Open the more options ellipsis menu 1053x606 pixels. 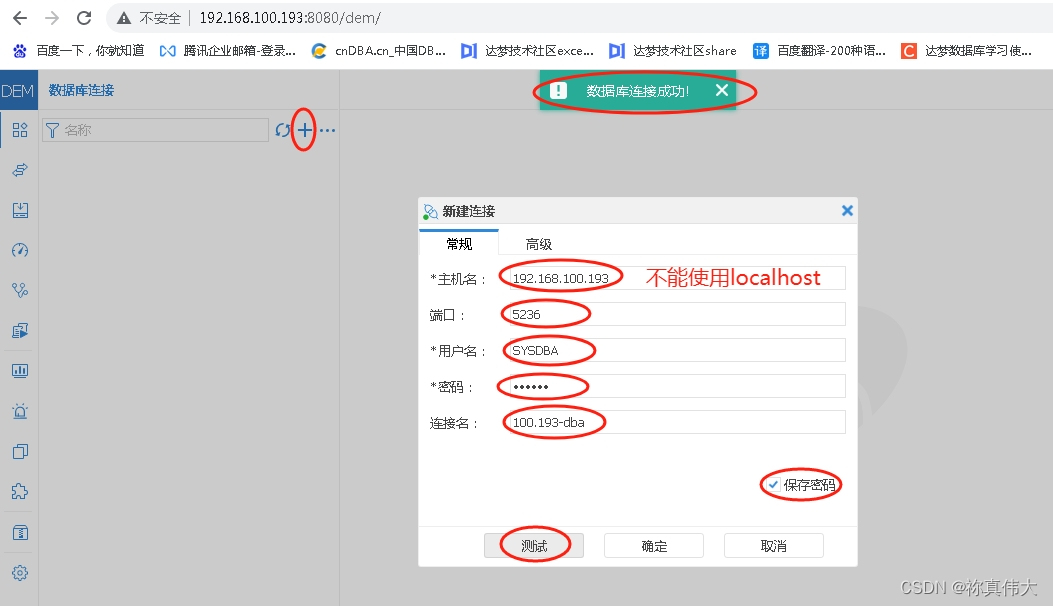pyautogui.click(x=327, y=130)
